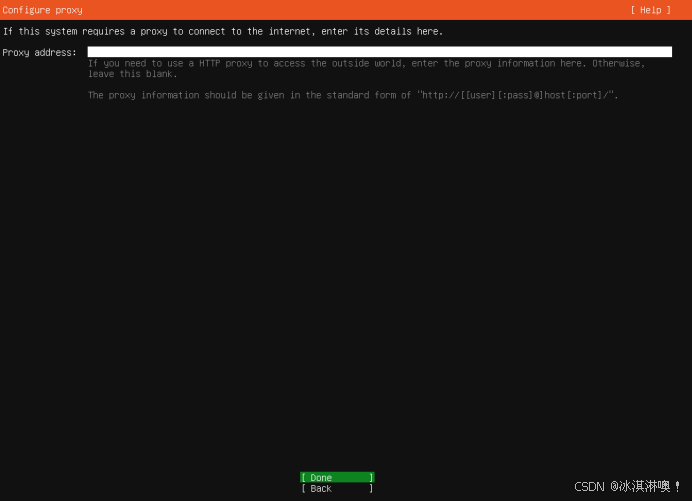Click the 'leave this blank.' hint text

click(132, 74)
